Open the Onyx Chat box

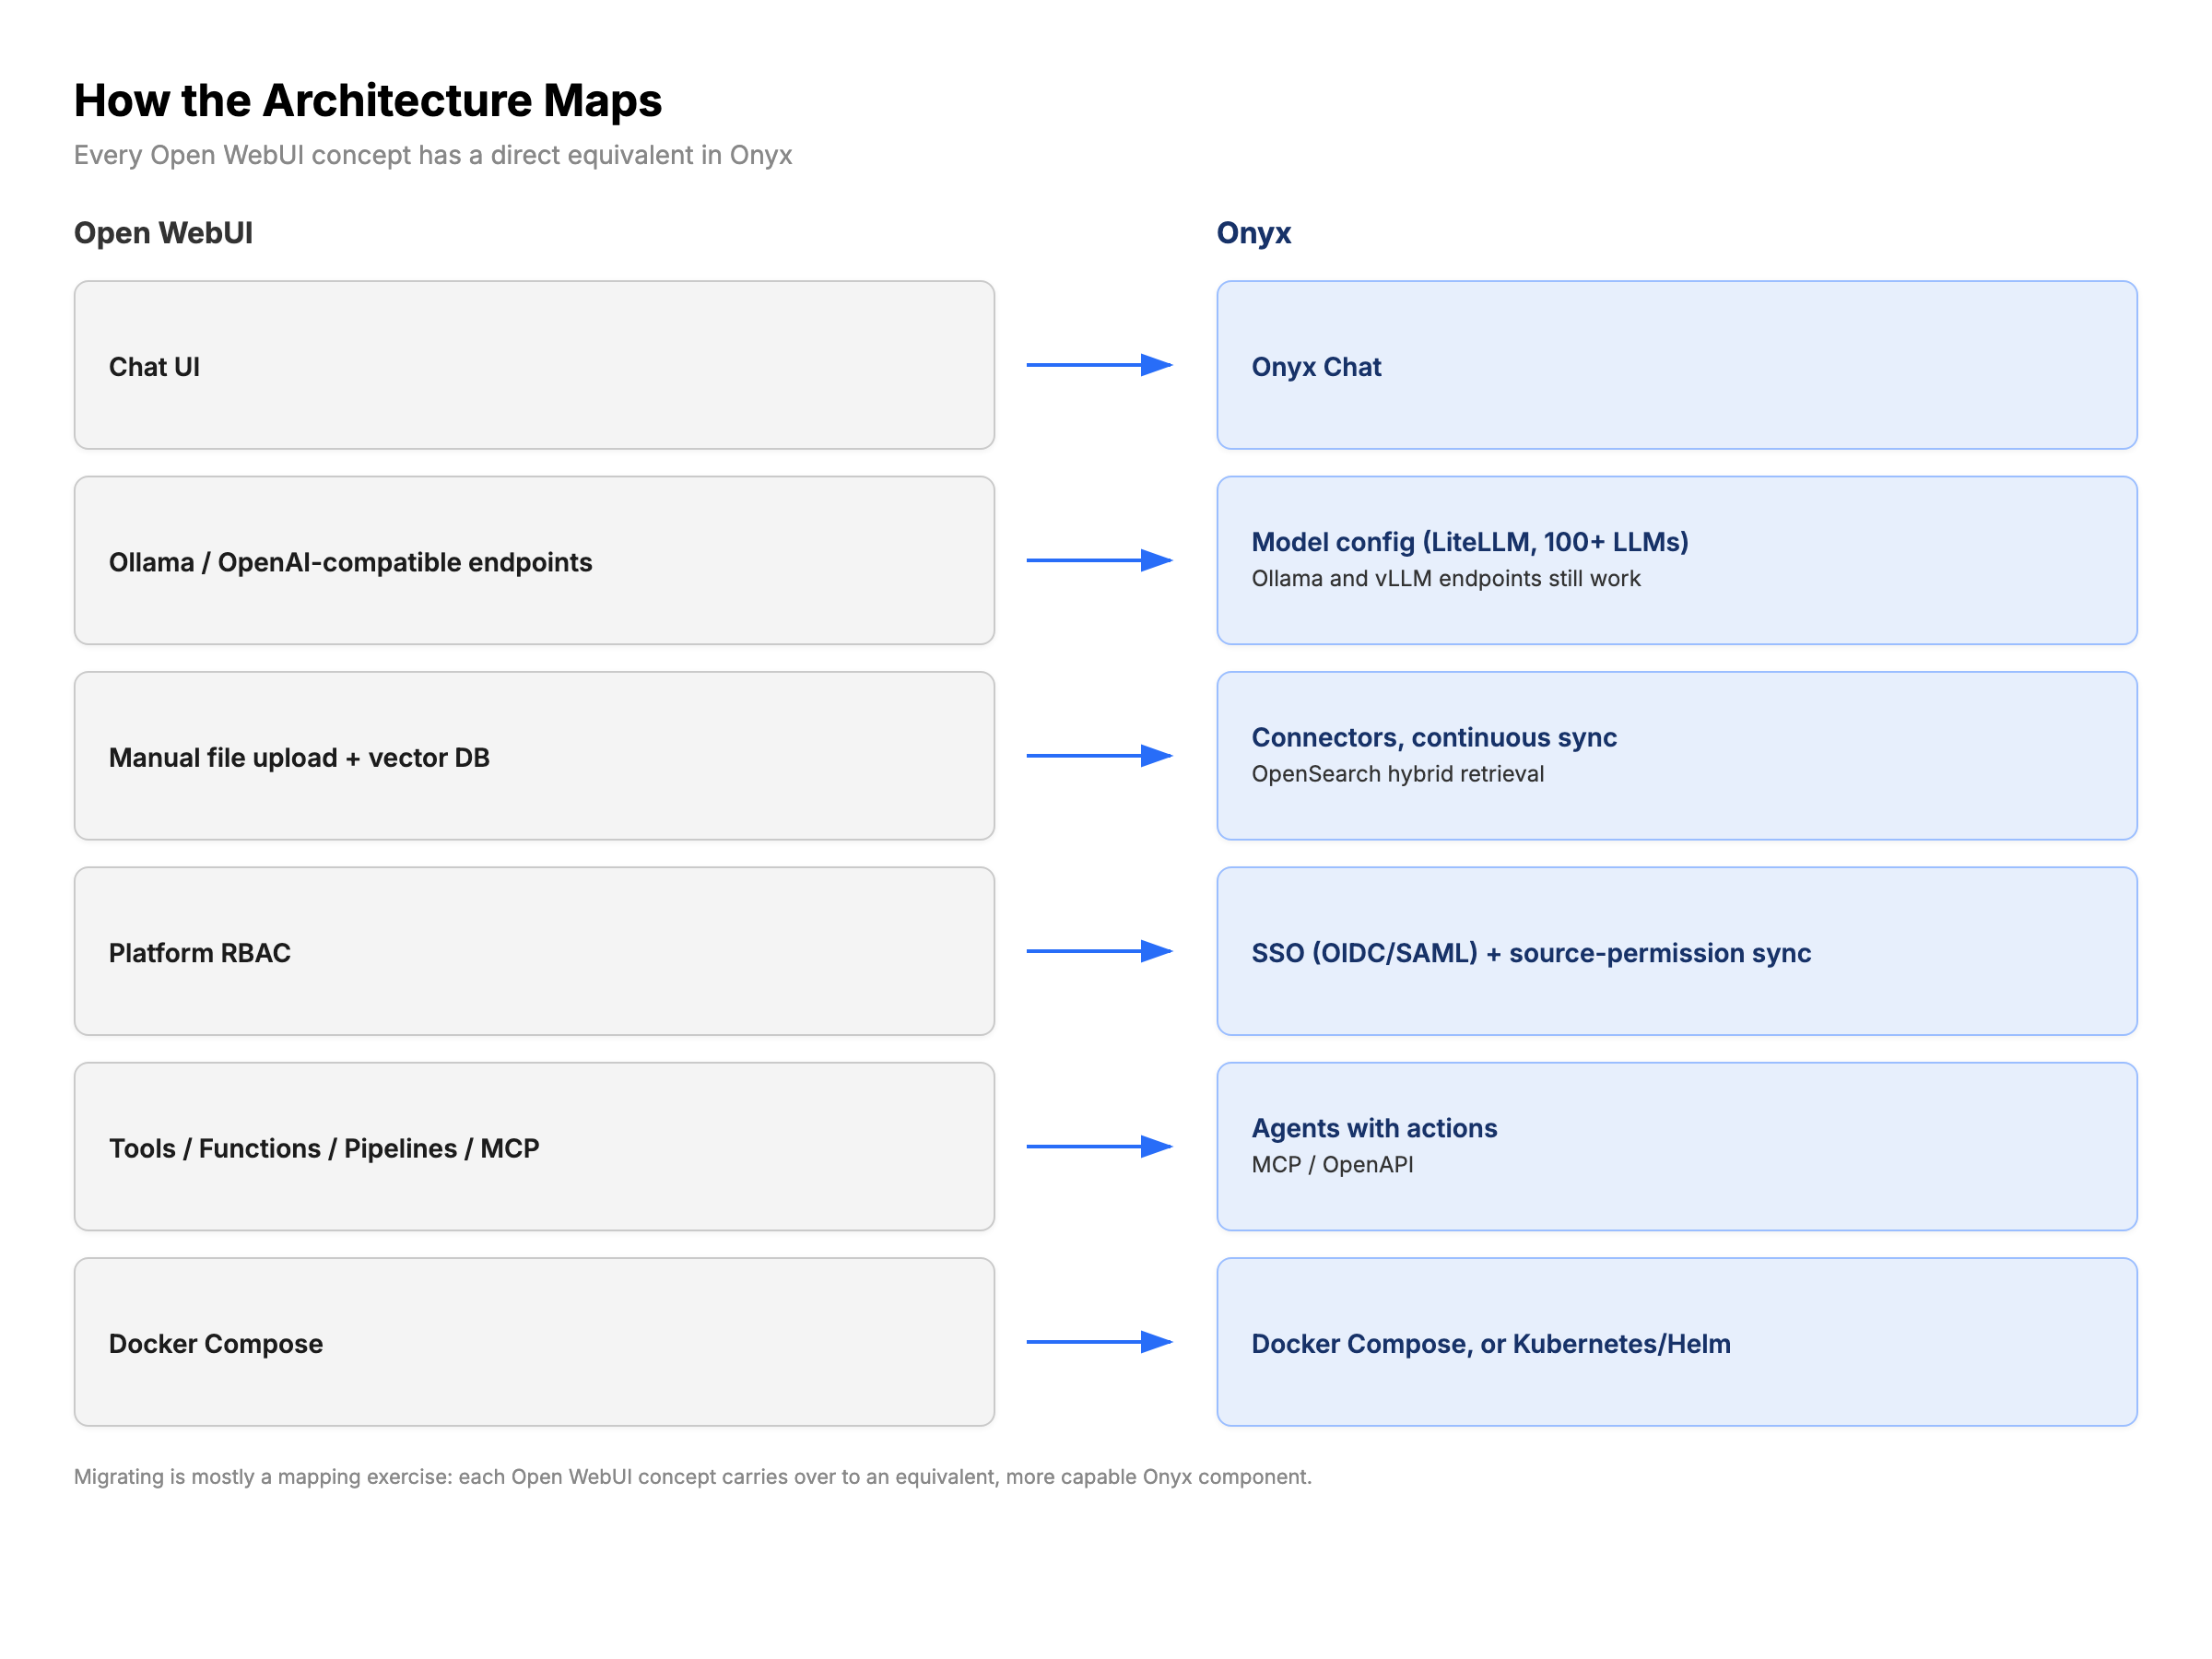[1677, 365]
